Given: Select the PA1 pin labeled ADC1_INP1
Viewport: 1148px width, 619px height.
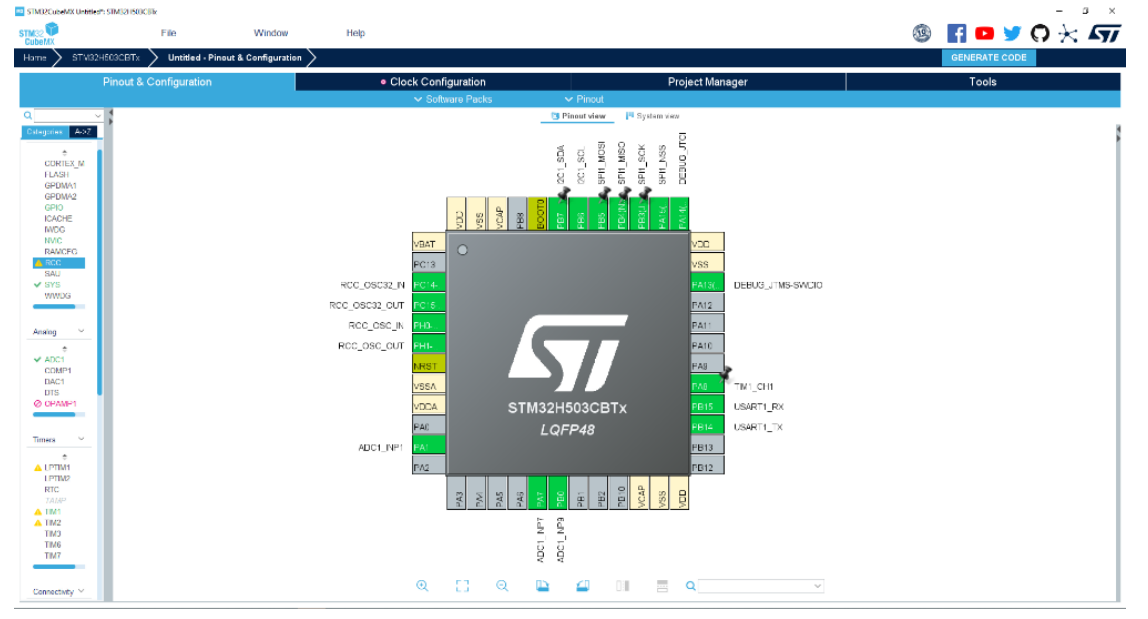Looking at the screenshot, I should click(428, 447).
